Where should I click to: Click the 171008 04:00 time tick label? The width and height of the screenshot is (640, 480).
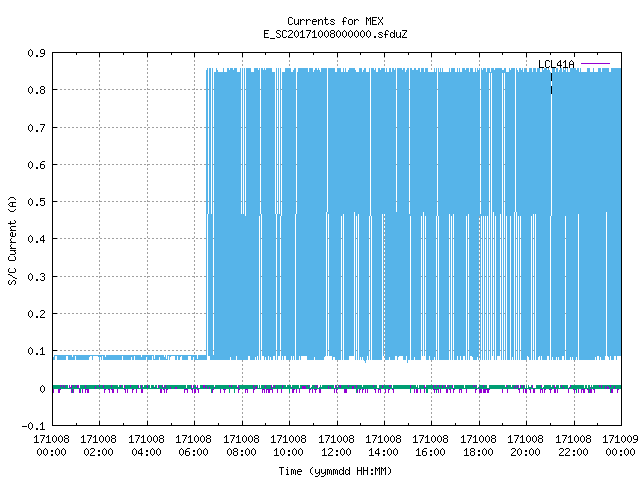pyautogui.click(x=146, y=446)
